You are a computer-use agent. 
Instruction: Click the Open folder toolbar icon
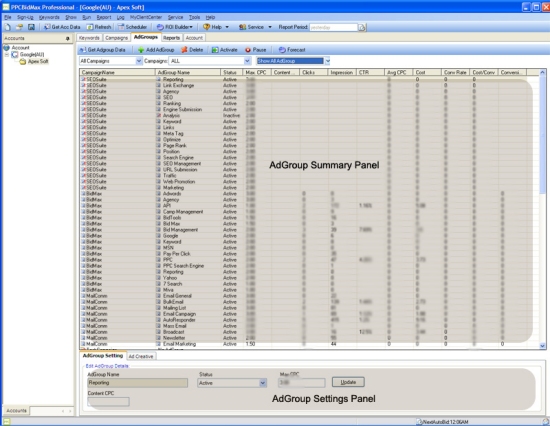[19, 27]
